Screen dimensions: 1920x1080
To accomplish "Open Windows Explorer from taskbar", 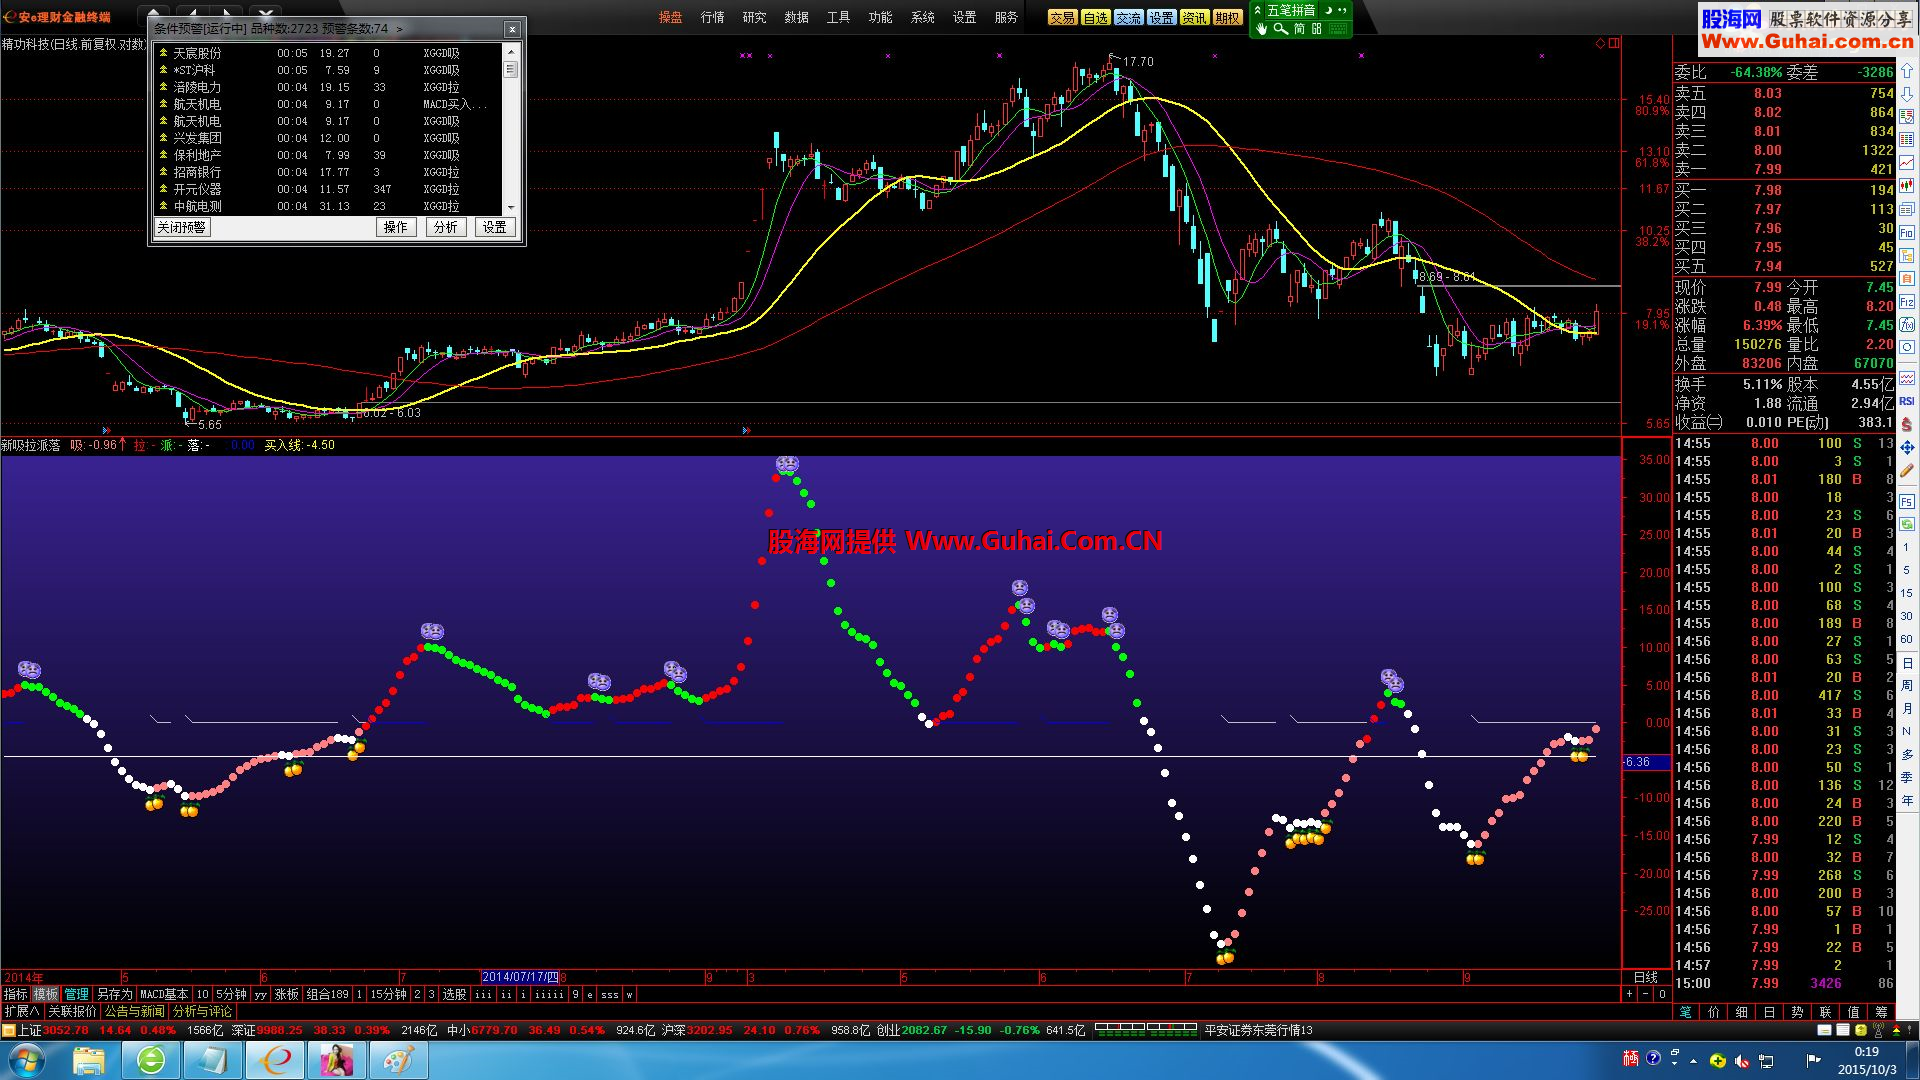I will coord(89,1060).
